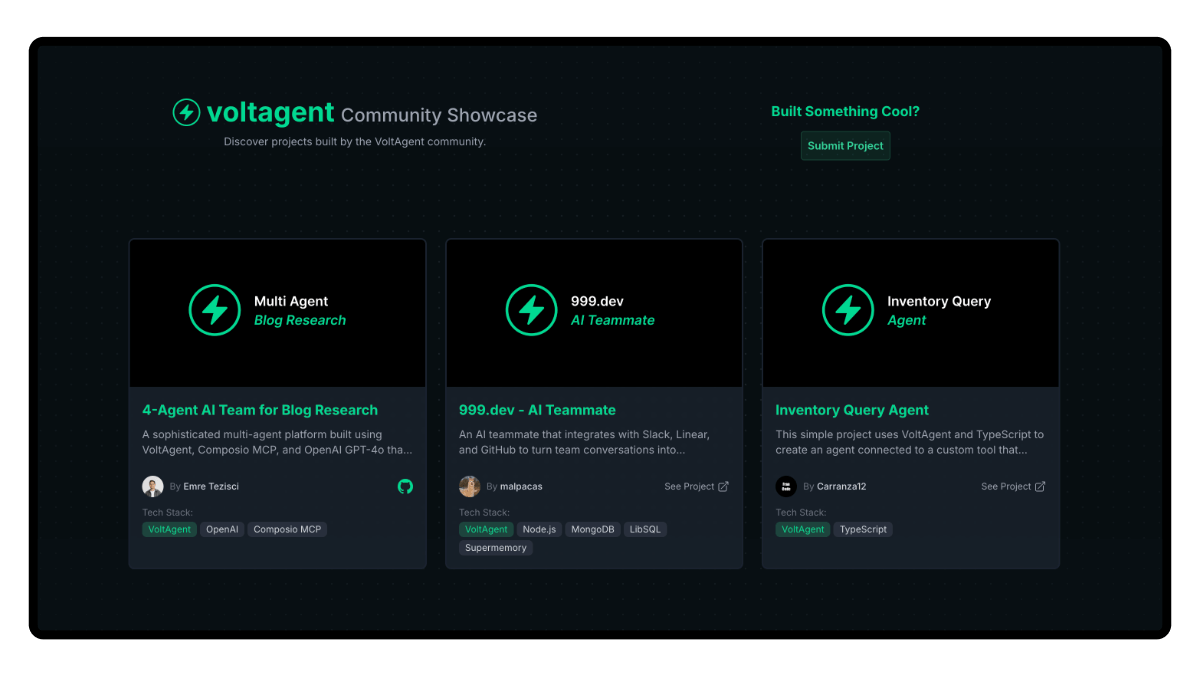Click VoltAgent tag on 999.dev card

(x=486, y=530)
